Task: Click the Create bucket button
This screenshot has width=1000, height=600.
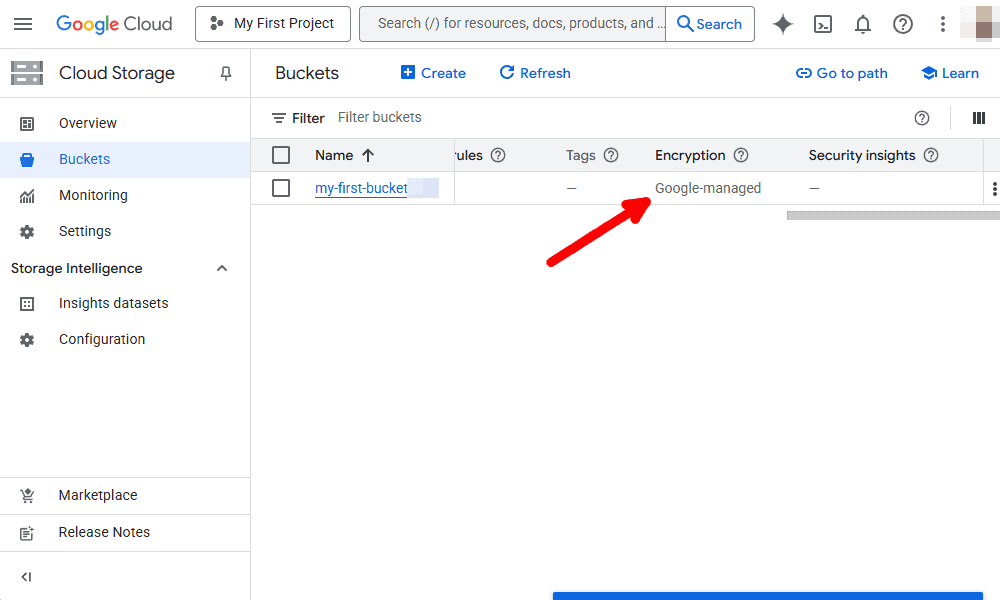Action: coord(433,73)
